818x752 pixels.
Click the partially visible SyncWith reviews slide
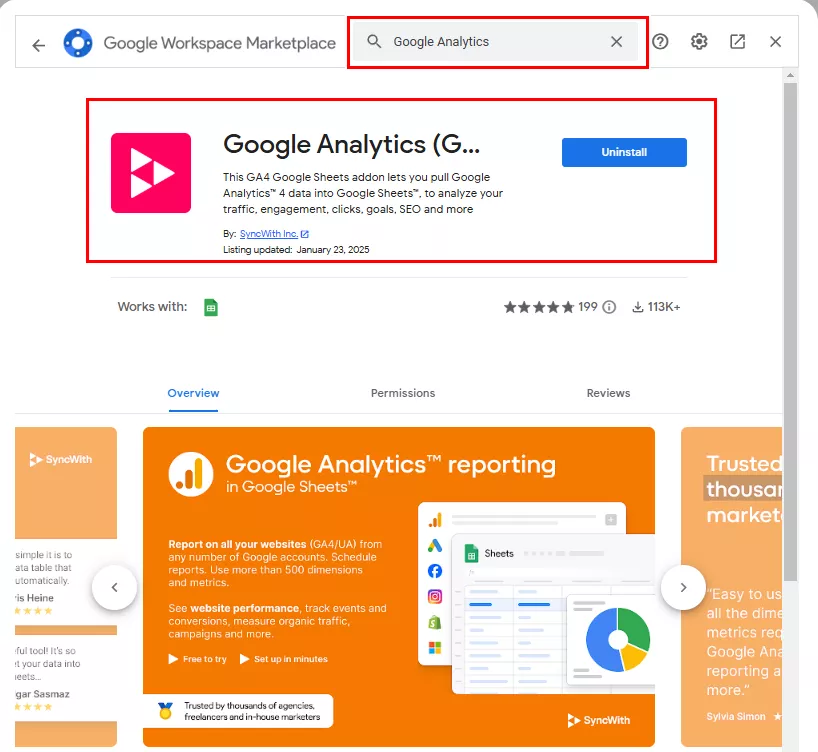(66, 587)
